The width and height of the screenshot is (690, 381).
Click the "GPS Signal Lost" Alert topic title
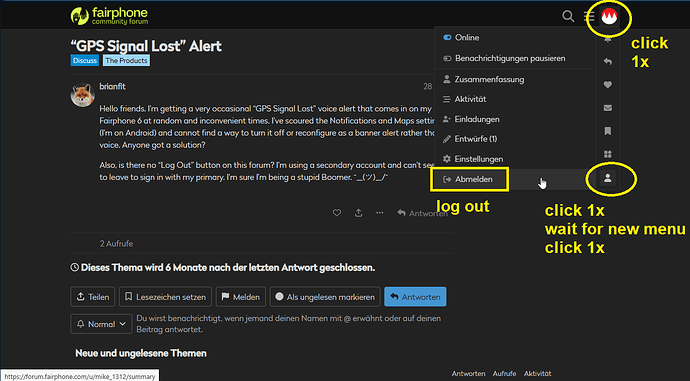[146, 46]
